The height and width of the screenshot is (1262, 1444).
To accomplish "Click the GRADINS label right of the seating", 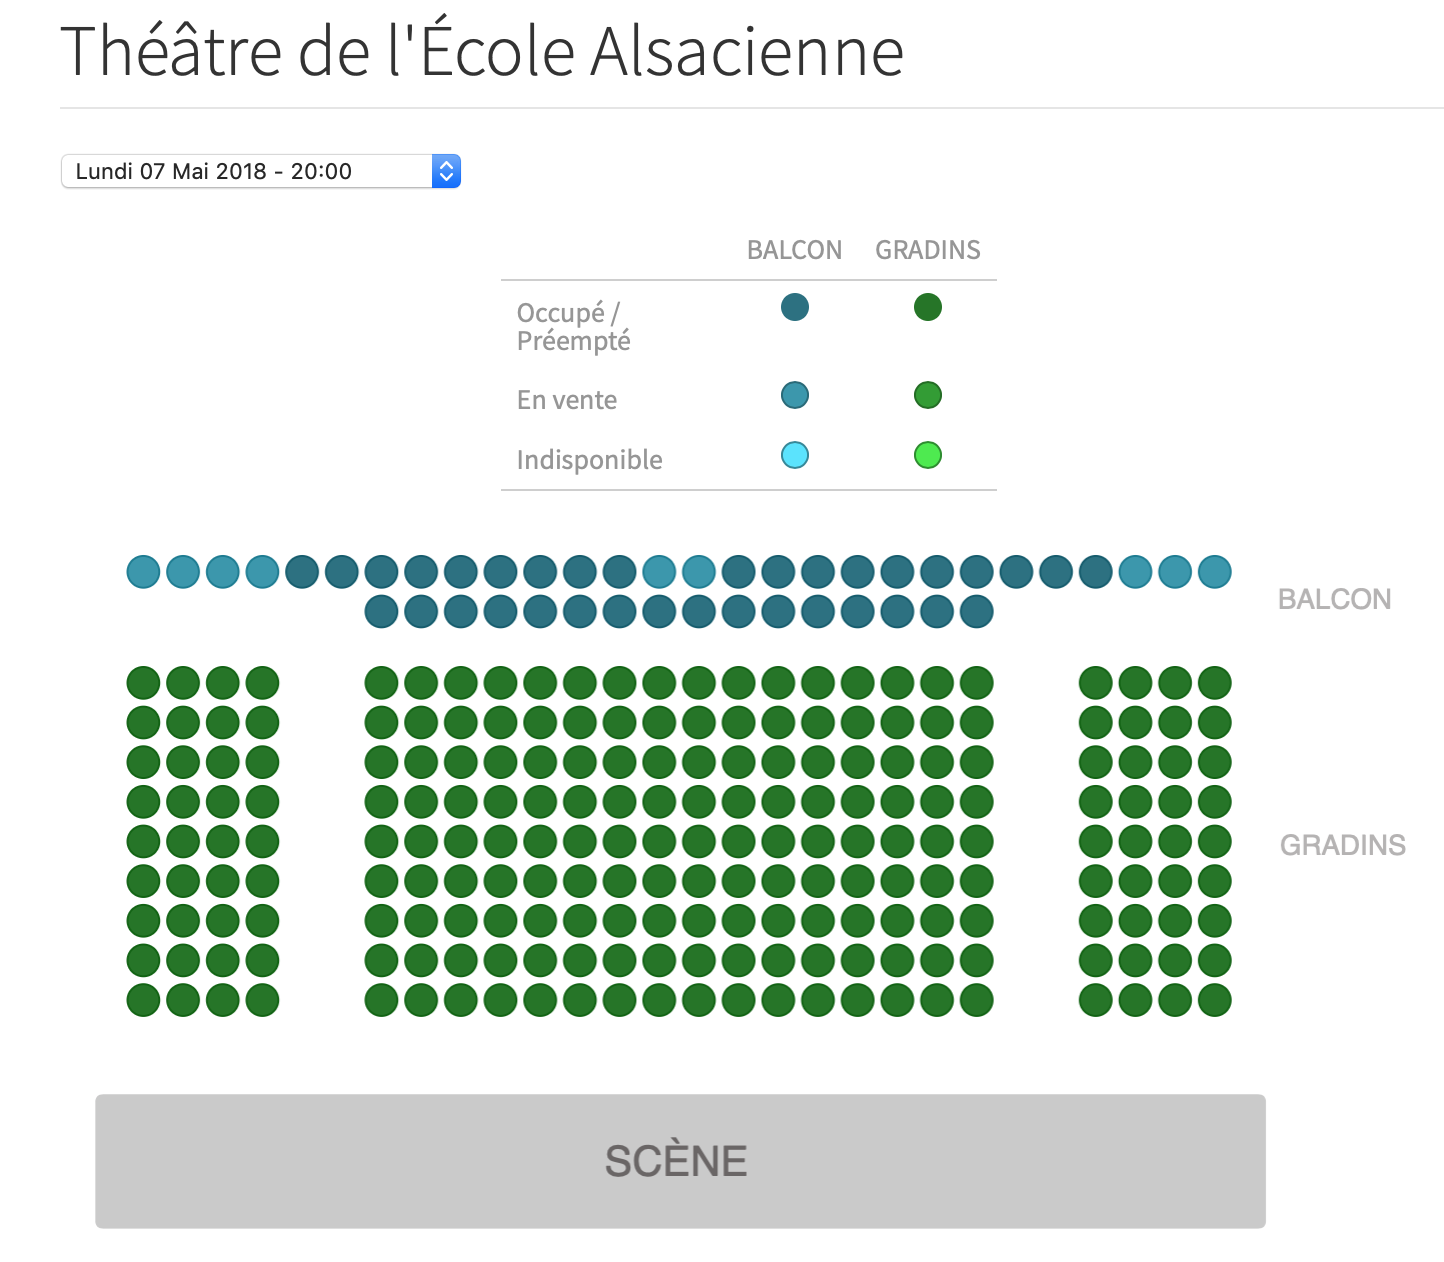I will (x=1343, y=845).
